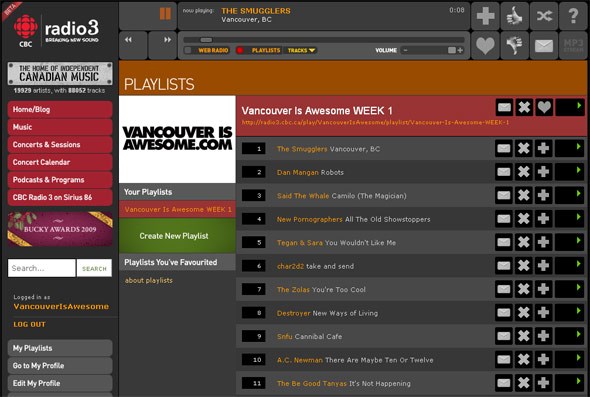The width and height of the screenshot is (590, 397).
Task: Give the track a thumbs up
Action: [515, 16]
